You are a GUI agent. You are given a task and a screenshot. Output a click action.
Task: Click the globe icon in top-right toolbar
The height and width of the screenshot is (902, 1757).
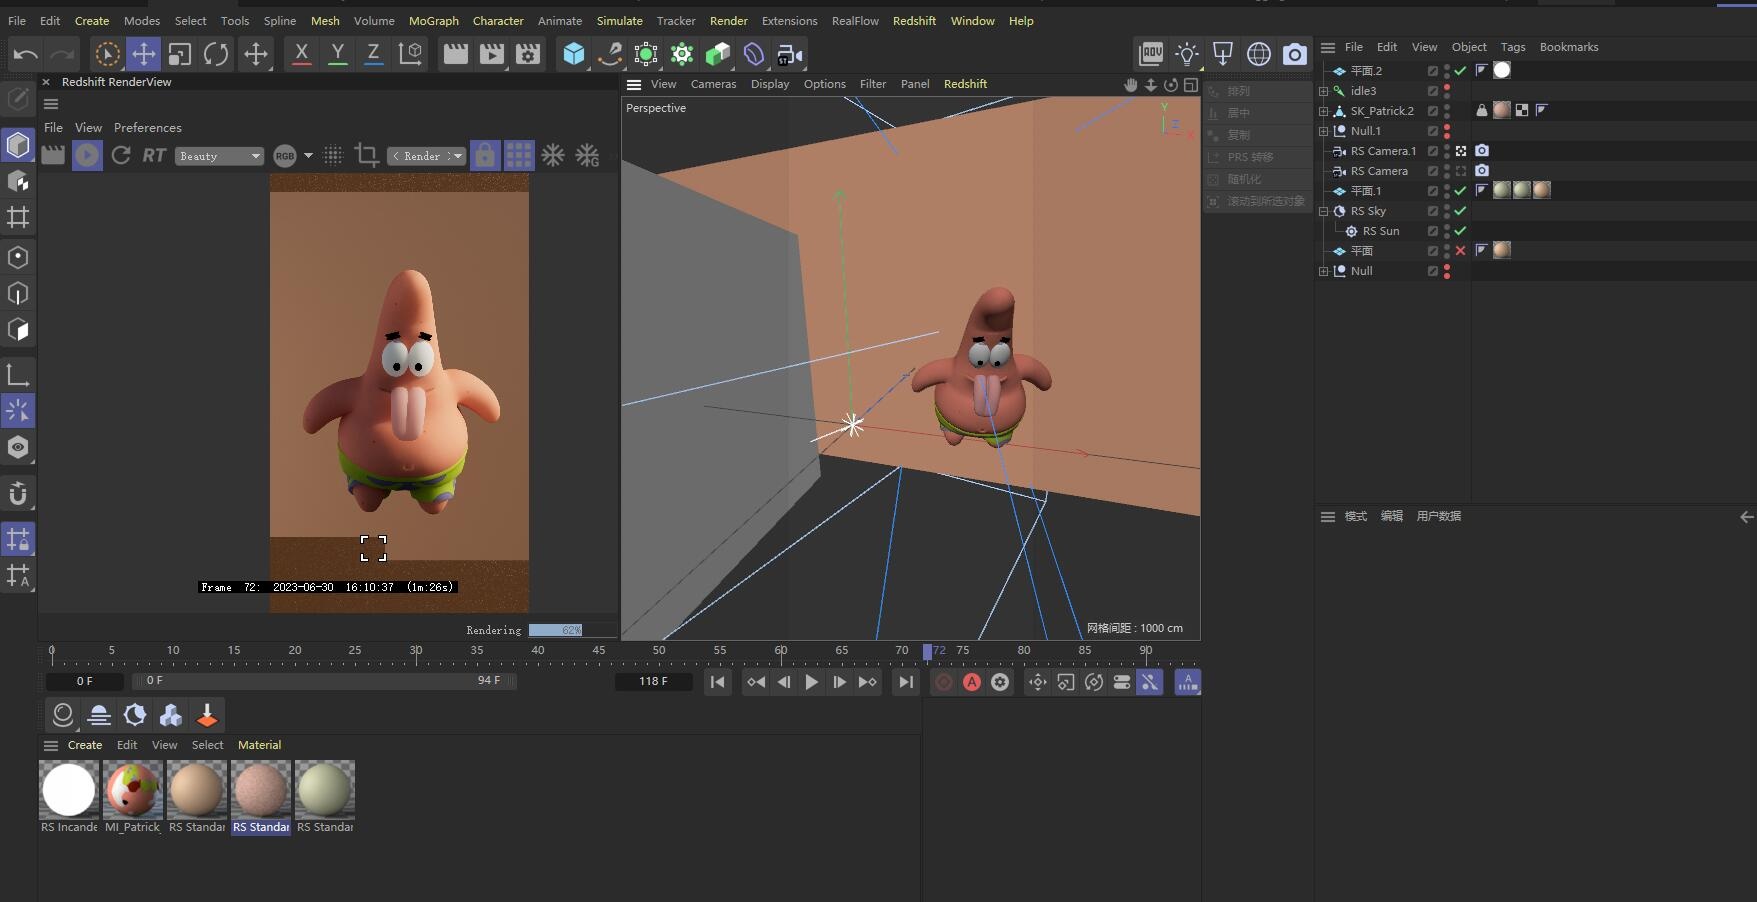1259,54
